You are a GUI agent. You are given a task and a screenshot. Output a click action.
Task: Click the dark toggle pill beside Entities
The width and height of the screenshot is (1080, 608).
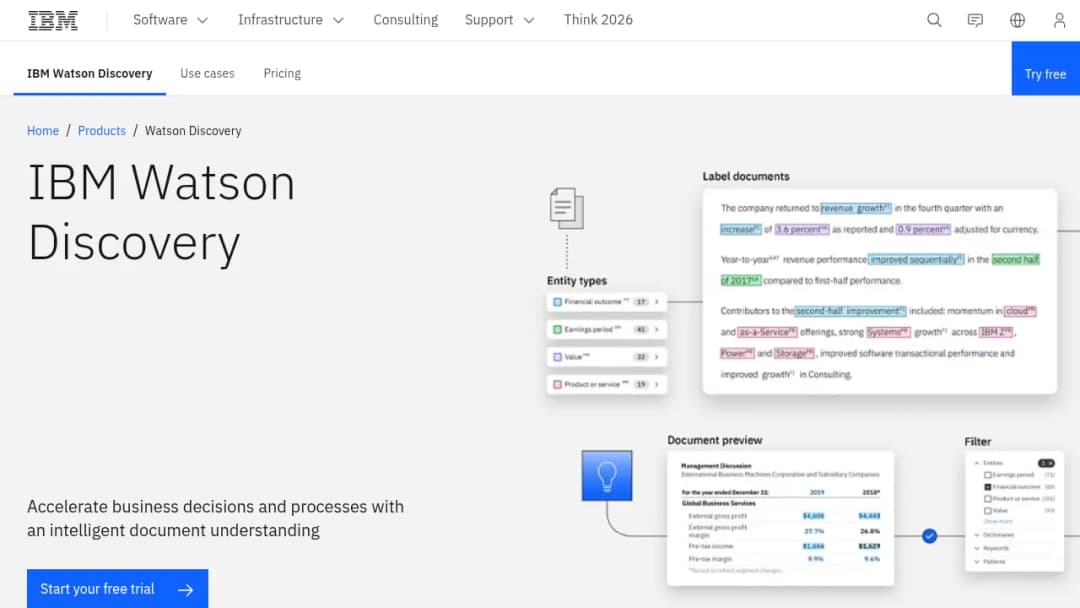tap(1046, 463)
